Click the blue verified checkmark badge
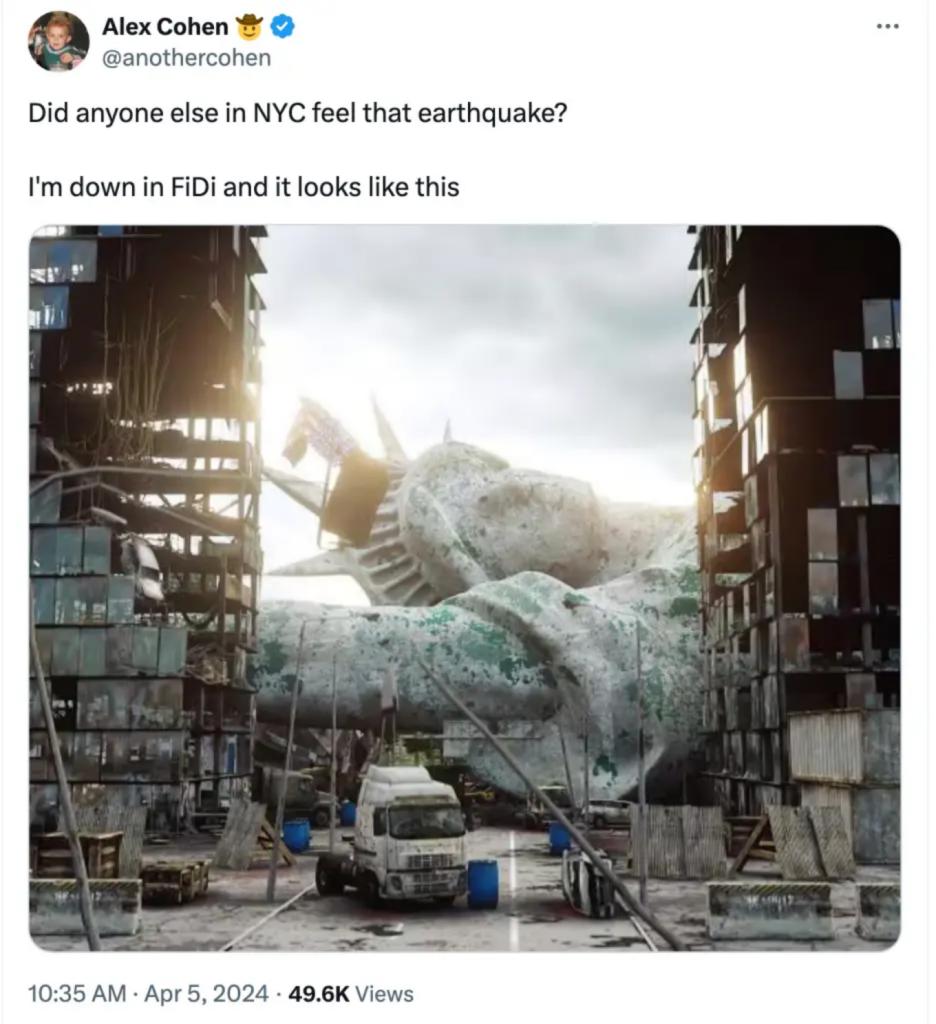Image resolution: width=936 pixels, height=1024 pixels. pyautogui.click(x=283, y=27)
